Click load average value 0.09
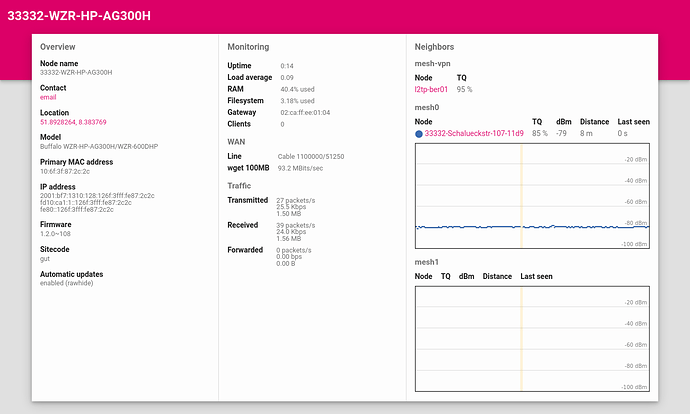This screenshot has width=690, height=414. (287, 77)
